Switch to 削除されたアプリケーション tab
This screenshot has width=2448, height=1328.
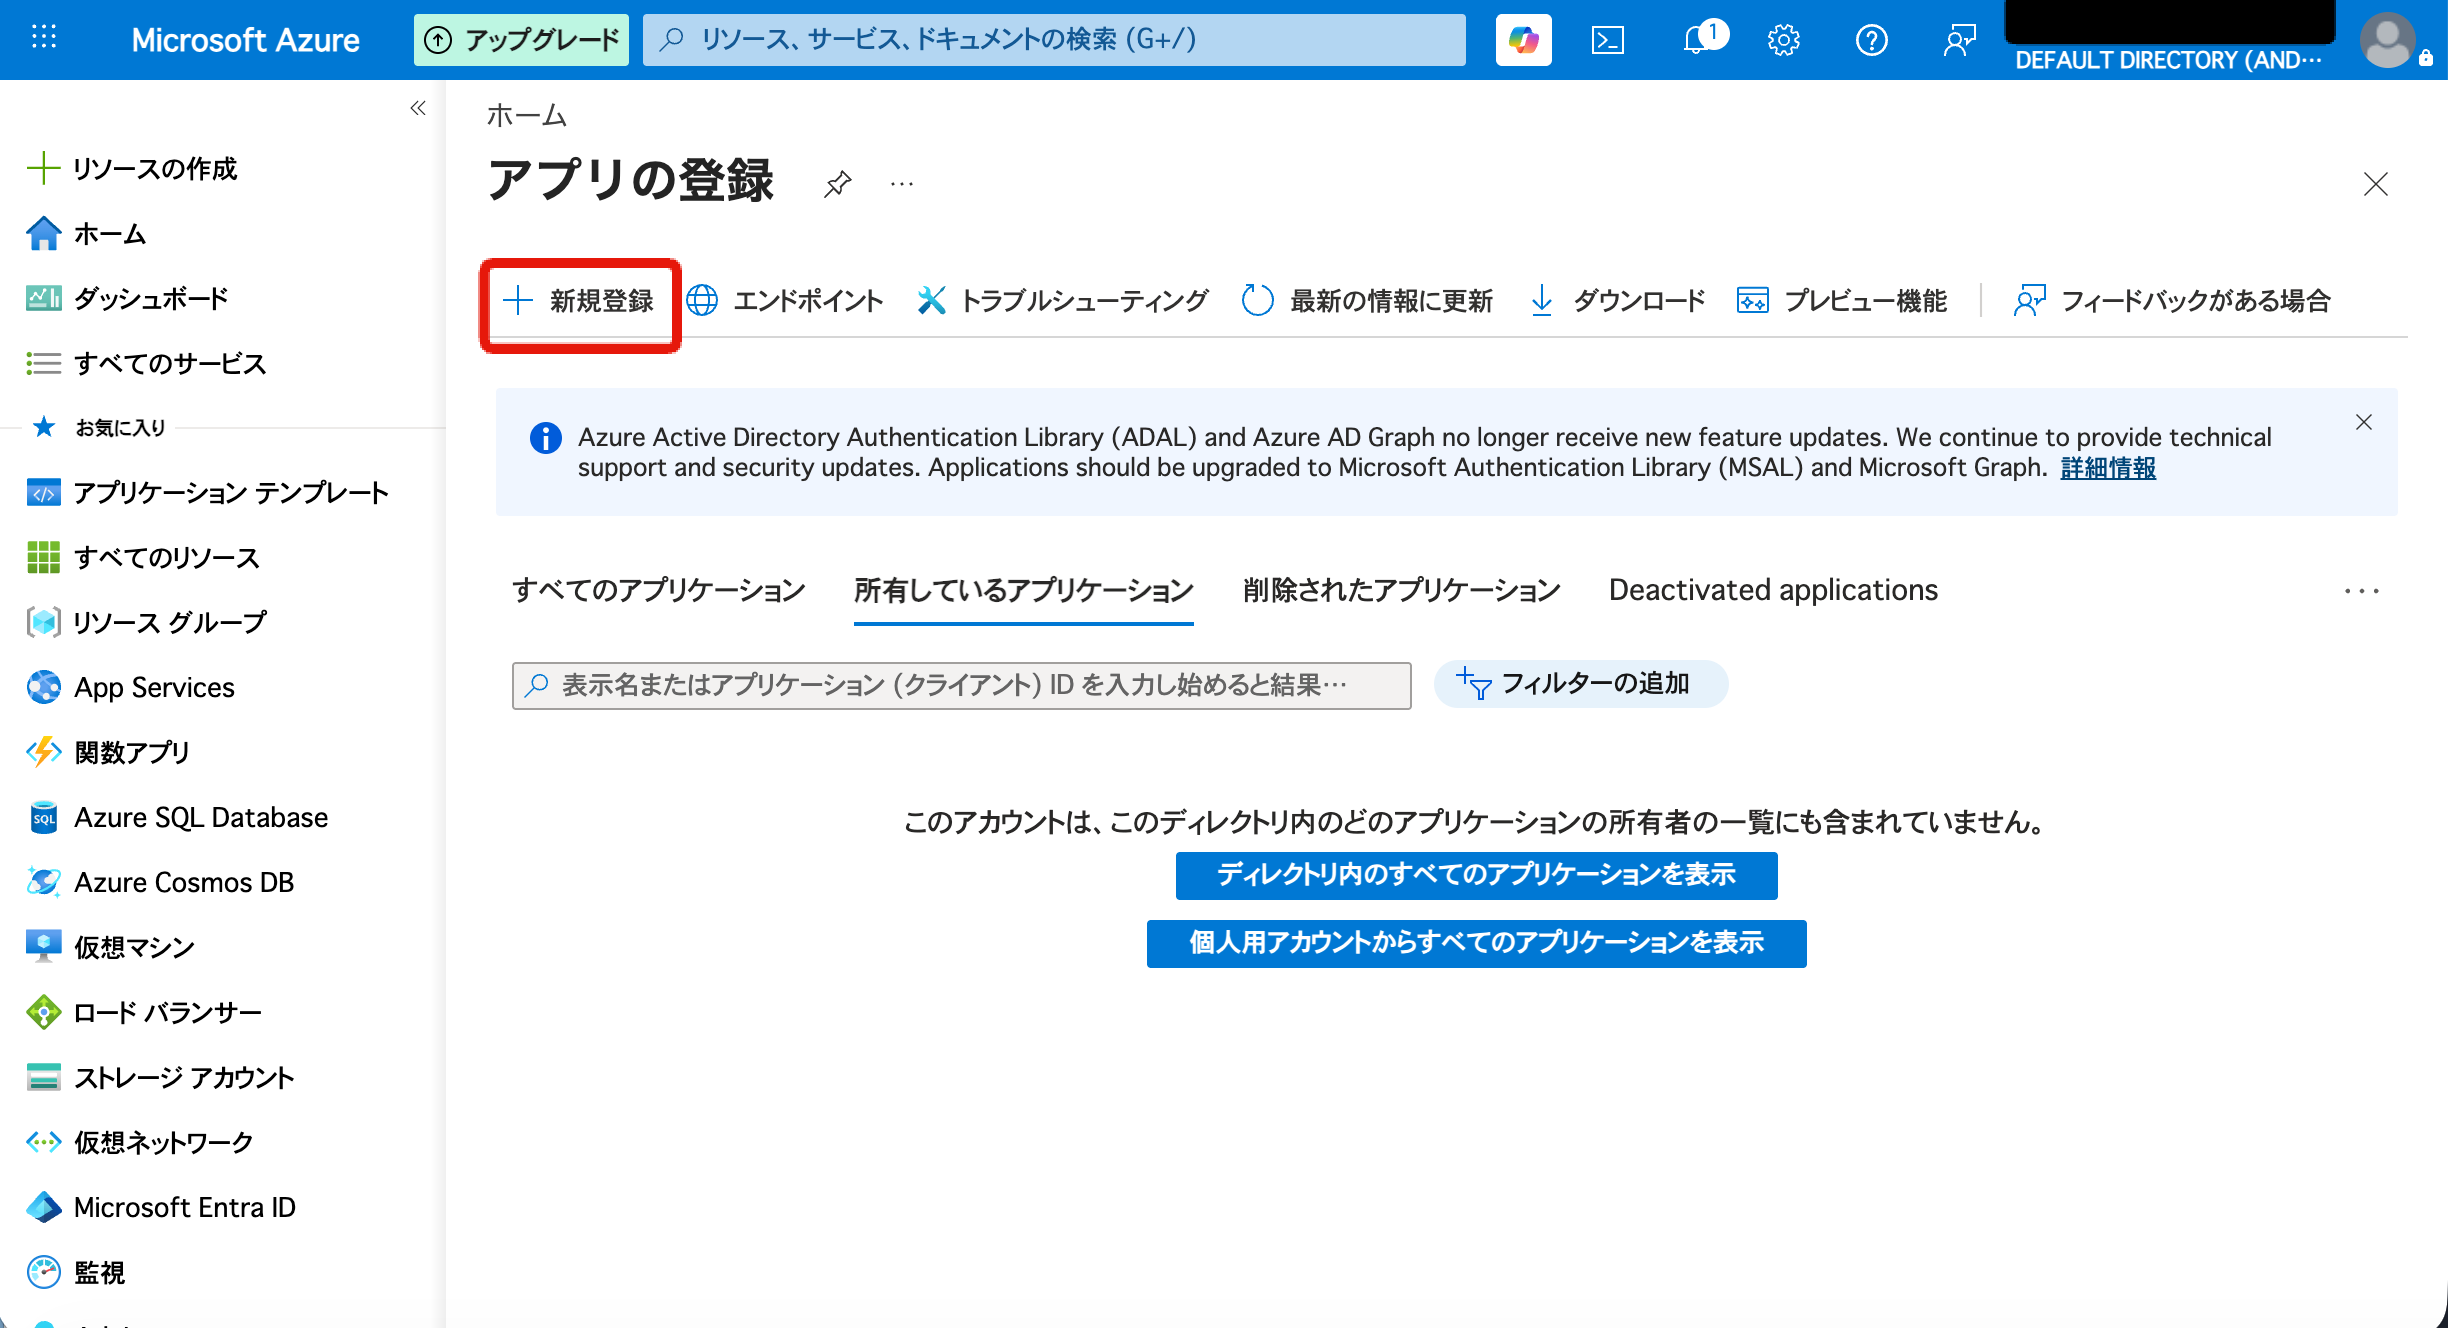coord(1401,590)
